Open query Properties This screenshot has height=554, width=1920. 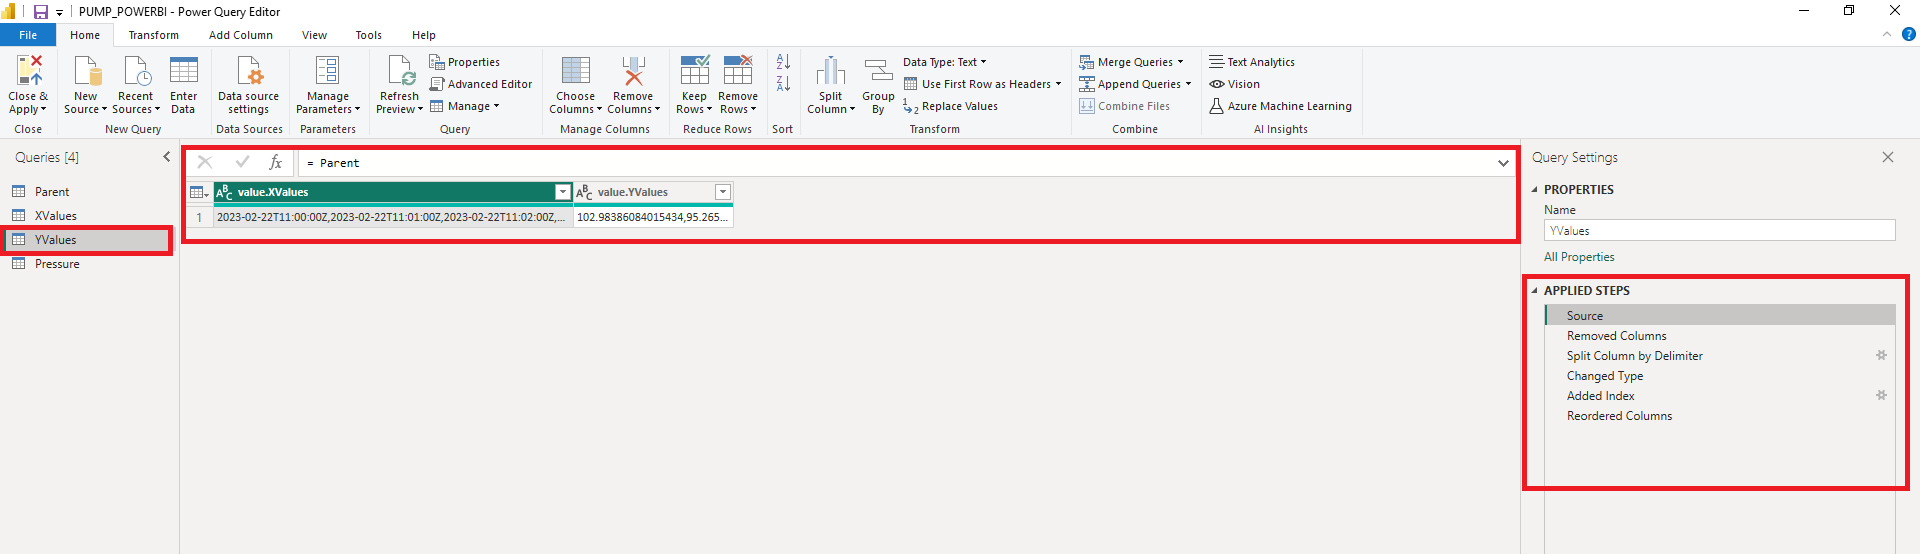(465, 62)
